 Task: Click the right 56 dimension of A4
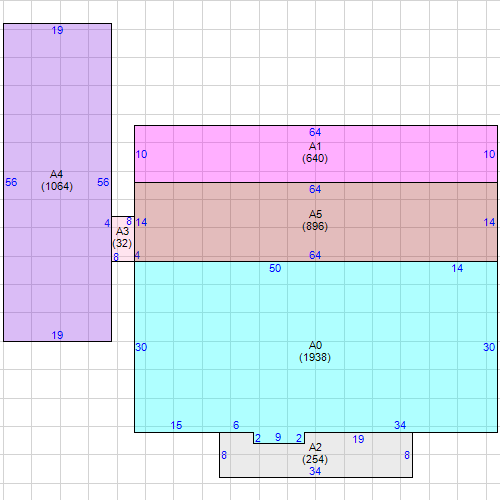pyautogui.click(x=103, y=182)
